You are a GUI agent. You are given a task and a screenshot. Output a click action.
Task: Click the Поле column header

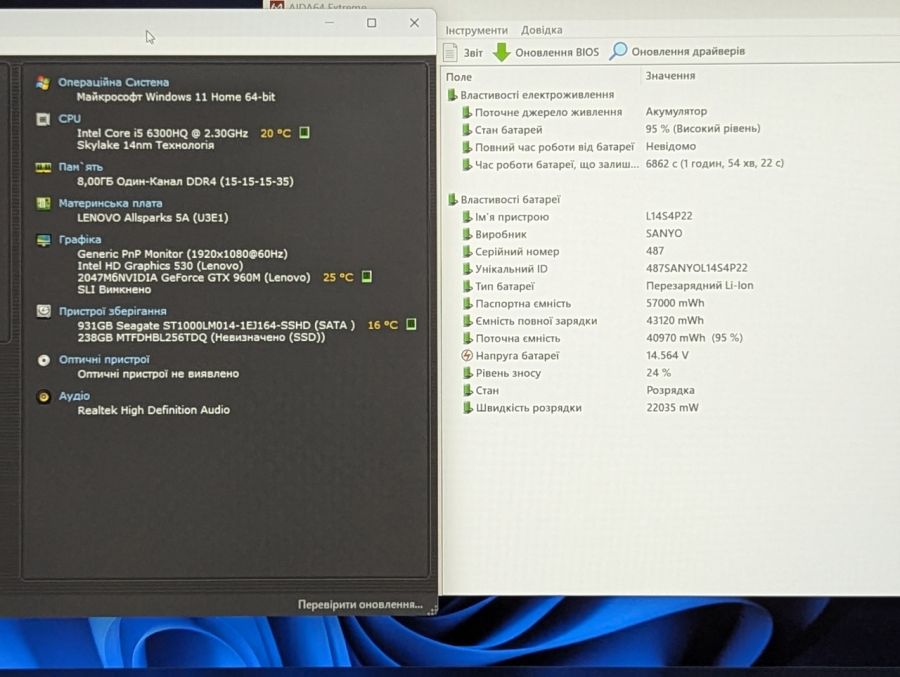[459, 77]
